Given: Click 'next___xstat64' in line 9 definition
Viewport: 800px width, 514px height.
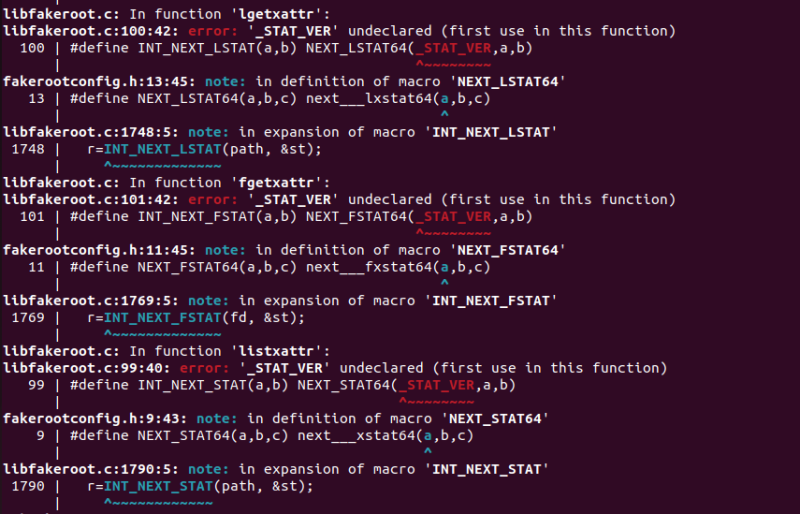Looking at the screenshot, I should tap(356, 435).
